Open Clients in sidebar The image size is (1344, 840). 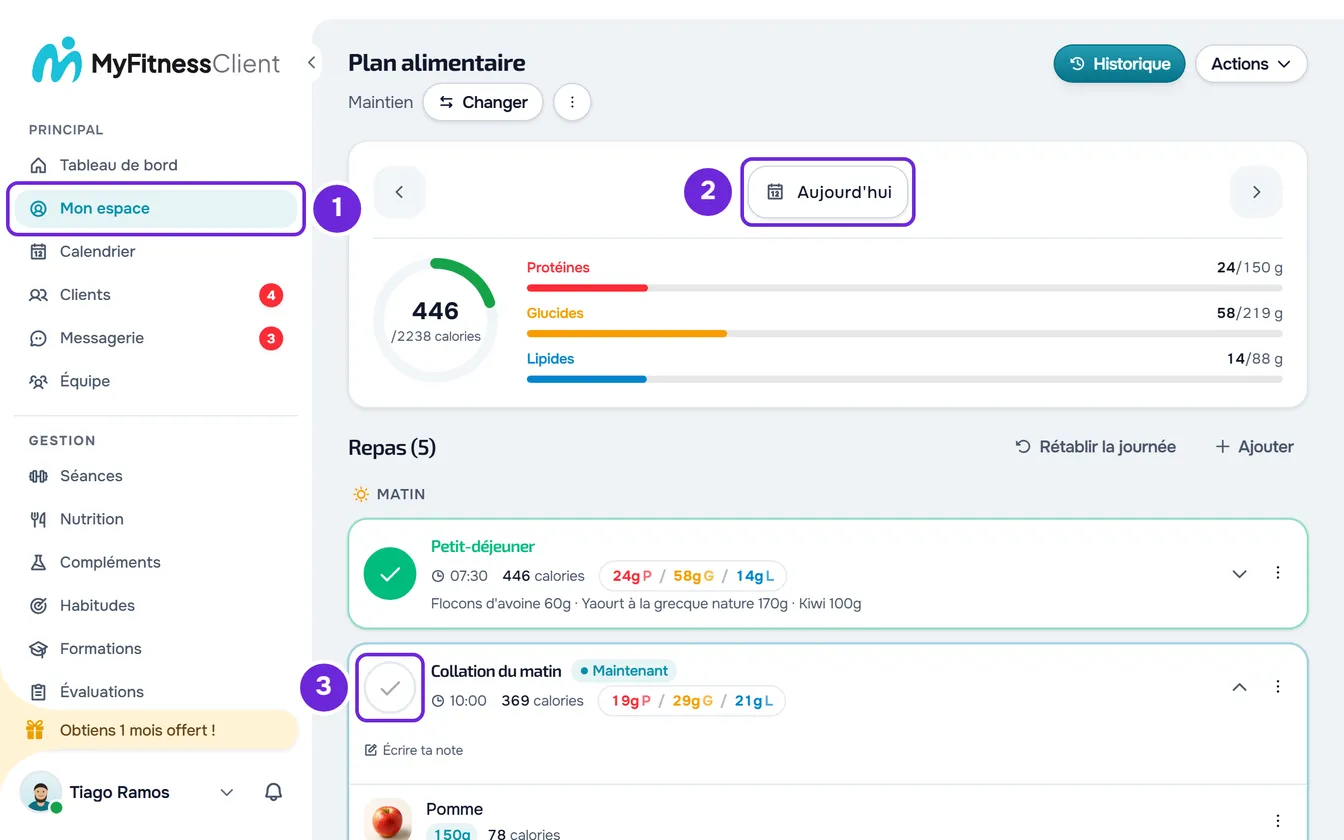pos(156,295)
